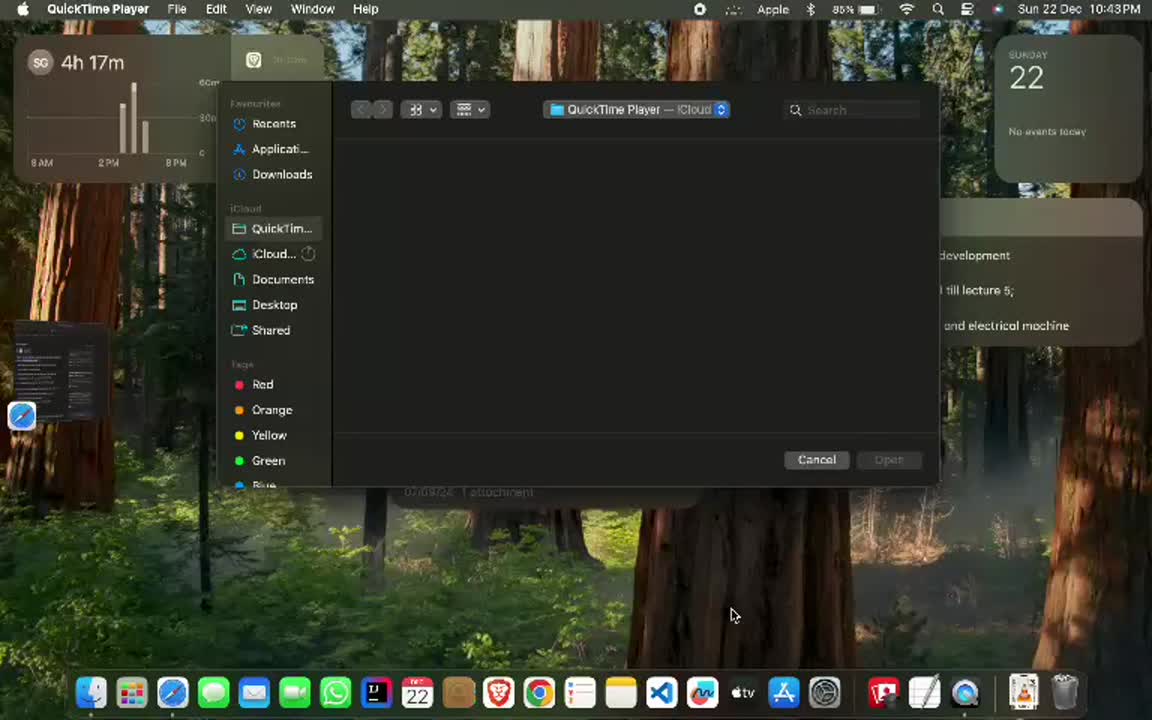Open Recents in the sidebar
Image resolution: width=1152 pixels, height=720 pixels.
tap(273, 124)
